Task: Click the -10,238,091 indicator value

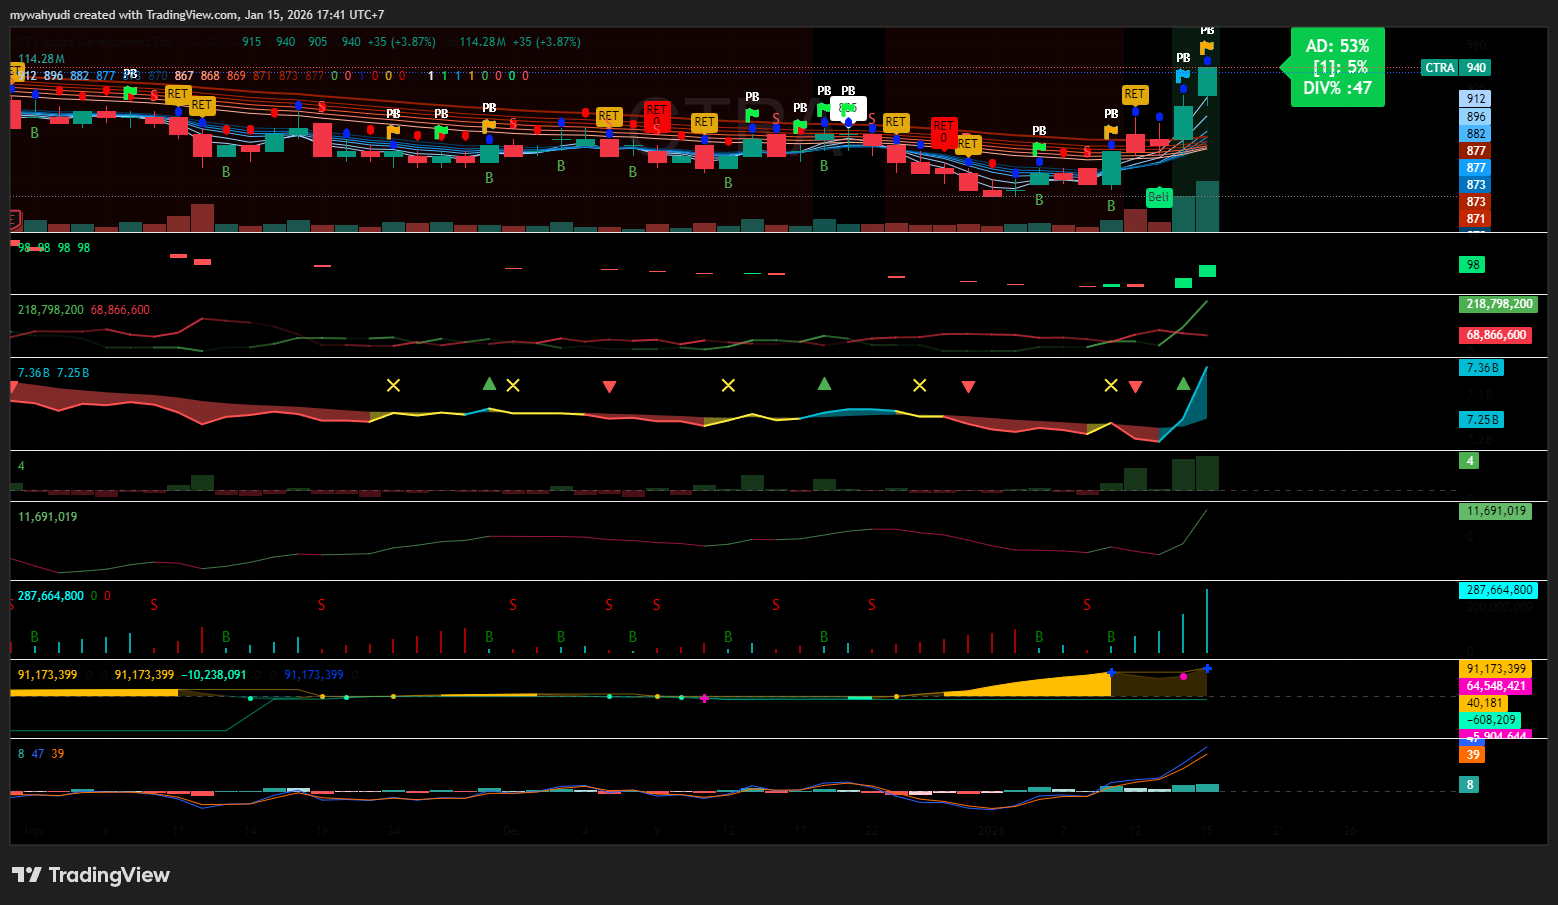Action: (214, 675)
